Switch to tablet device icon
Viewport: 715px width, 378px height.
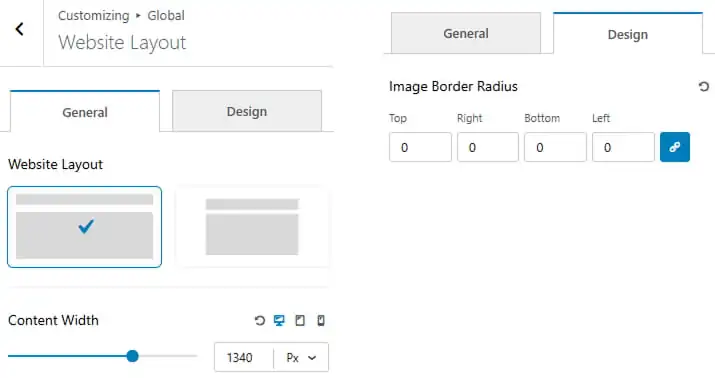point(300,321)
